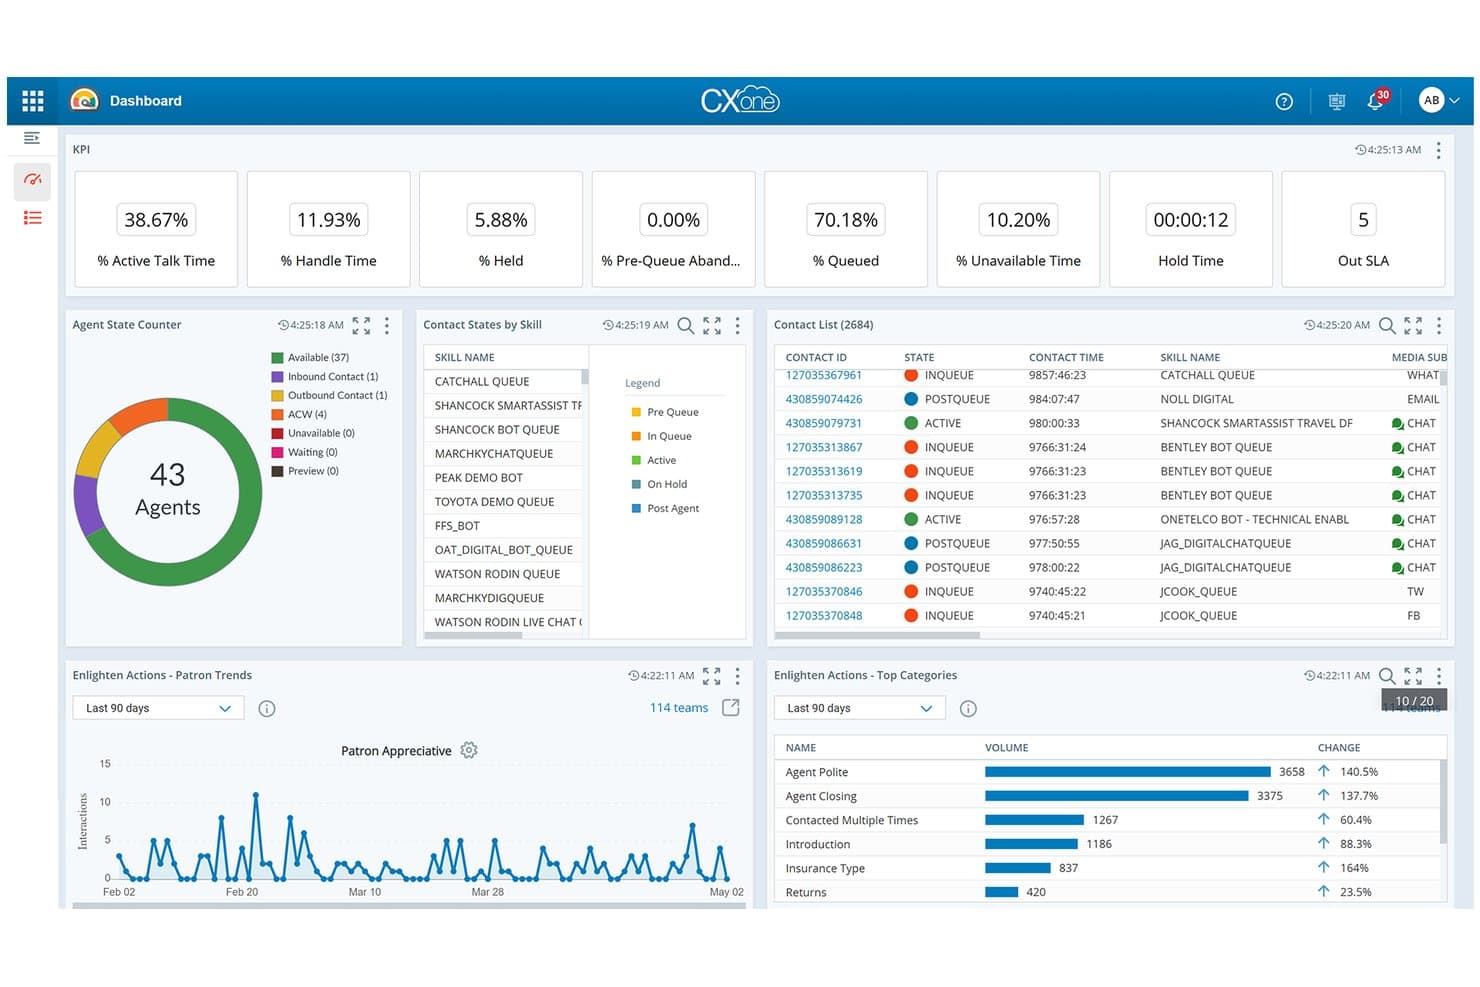Image resolution: width=1480 pixels, height=987 pixels.
Task: Select the Out SLA KPI card
Action: point(1363,229)
